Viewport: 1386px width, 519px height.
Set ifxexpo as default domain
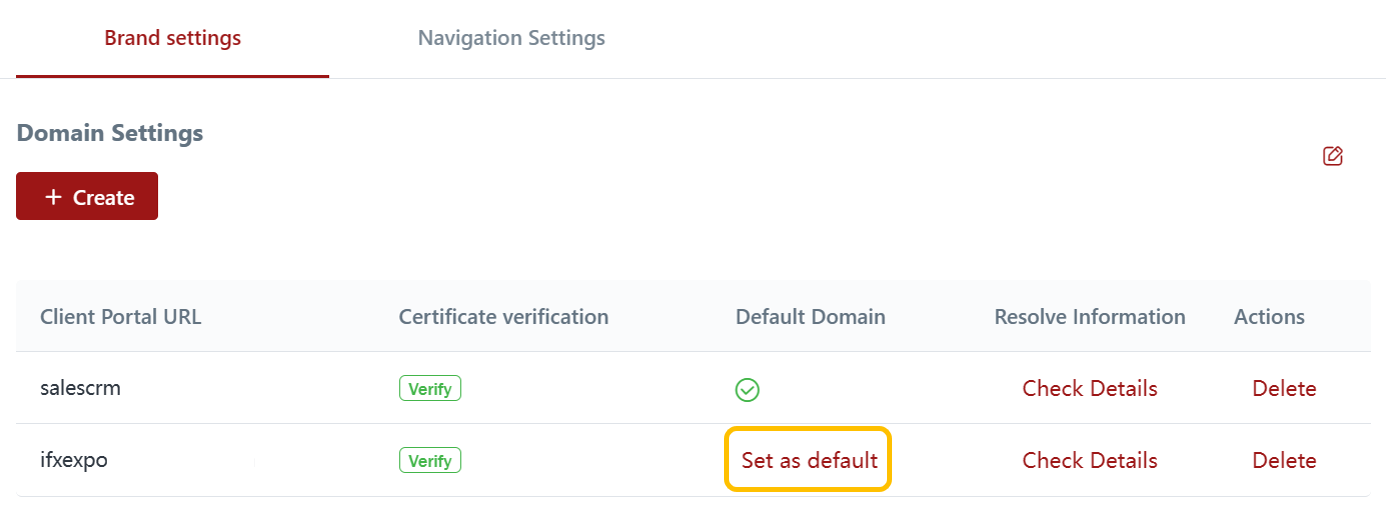(x=809, y=461)
